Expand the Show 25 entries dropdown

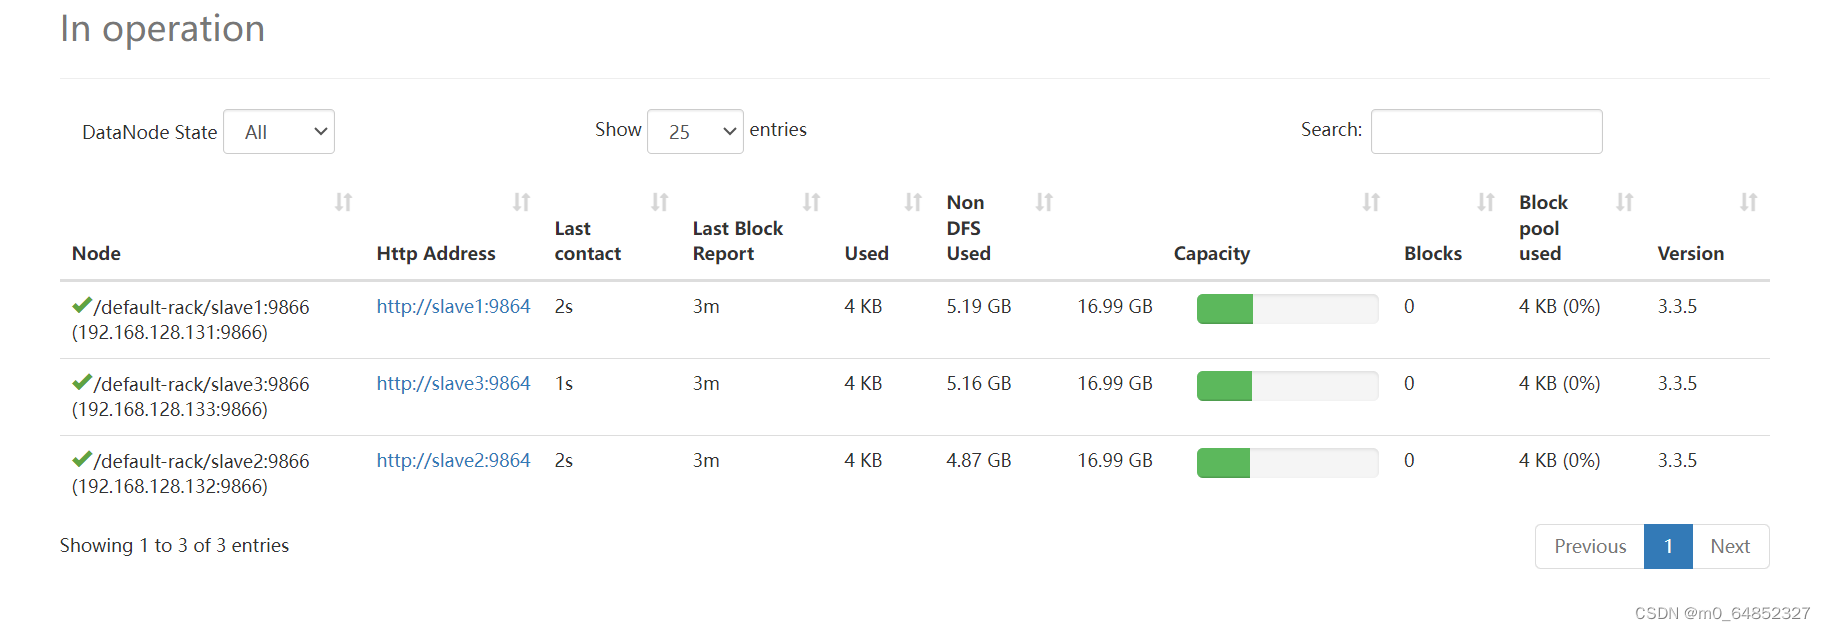695,132
